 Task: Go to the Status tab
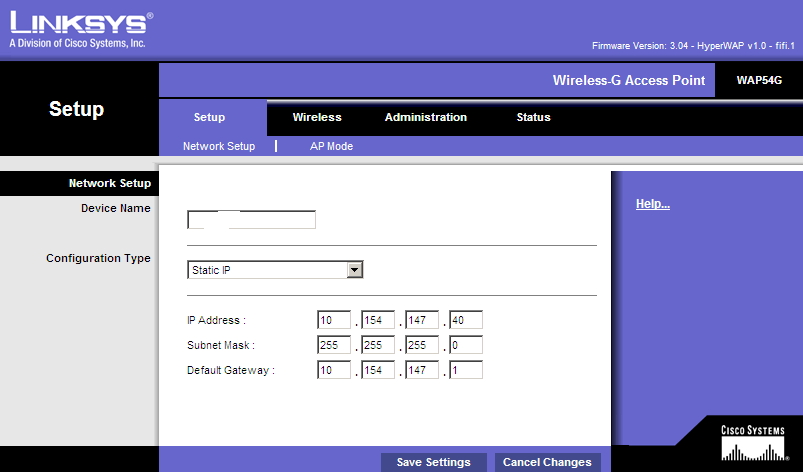[x=533, y=117]
